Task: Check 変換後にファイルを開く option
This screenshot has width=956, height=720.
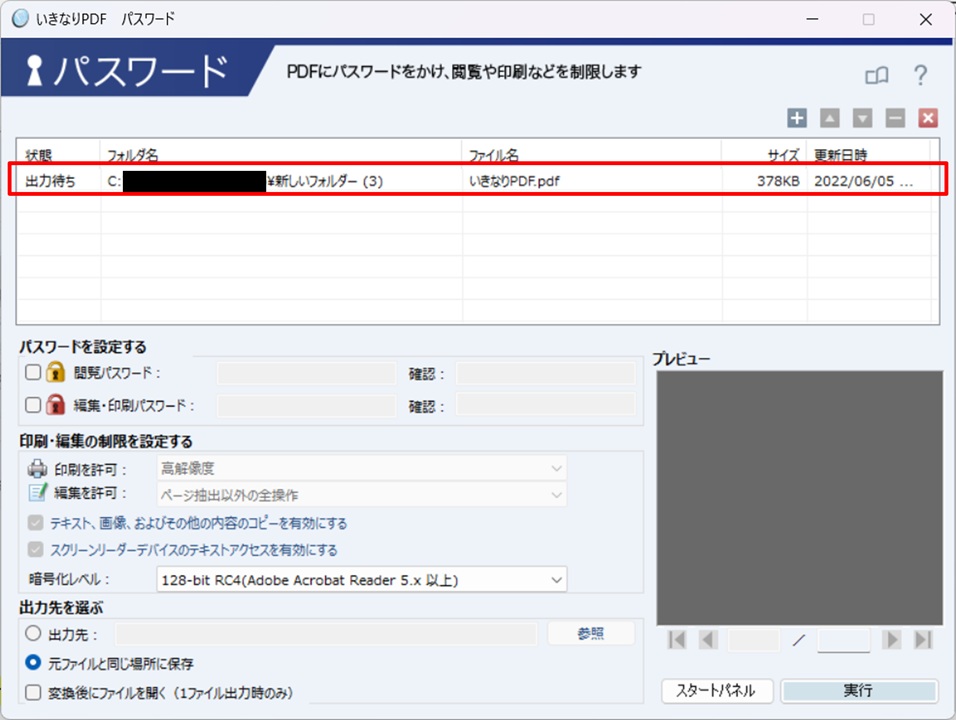Action: (x=33, y=693)
